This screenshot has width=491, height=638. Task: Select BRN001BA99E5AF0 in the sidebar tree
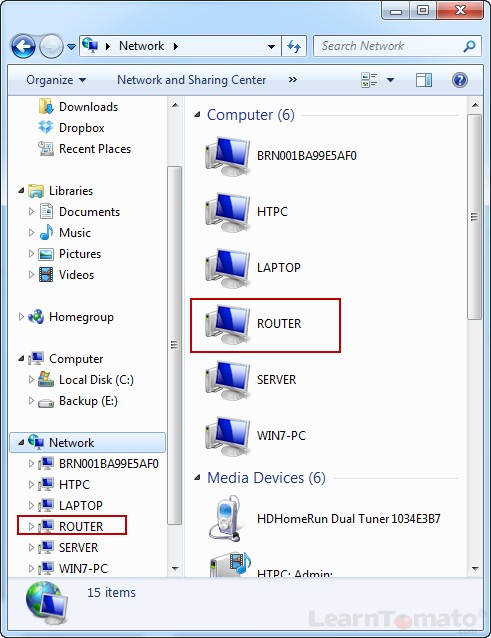pos(108,463)
